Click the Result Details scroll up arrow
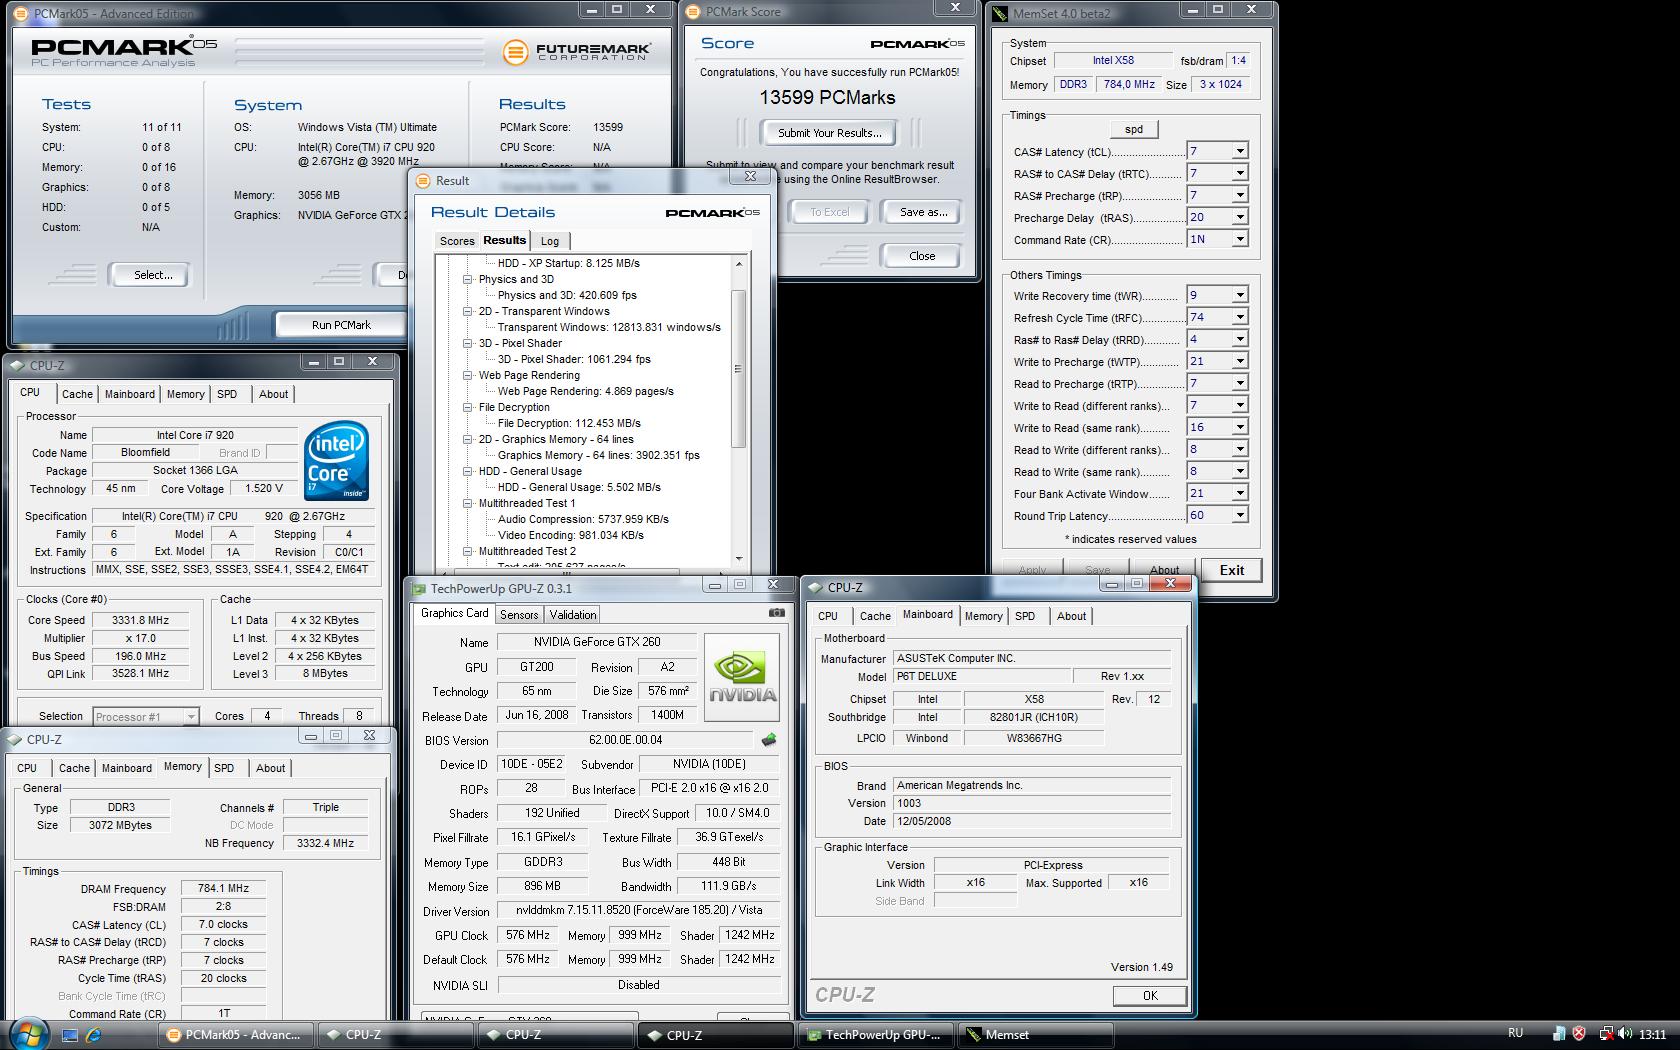Image resolution: width=1680 pixels, height=1050 pixels. tap(739, 264)
